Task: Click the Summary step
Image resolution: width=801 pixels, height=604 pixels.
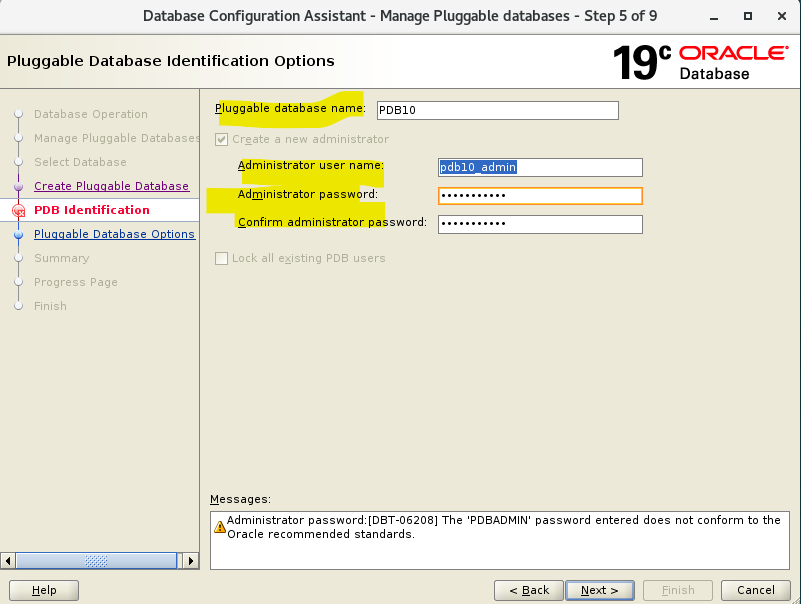Action: point(62,258)
